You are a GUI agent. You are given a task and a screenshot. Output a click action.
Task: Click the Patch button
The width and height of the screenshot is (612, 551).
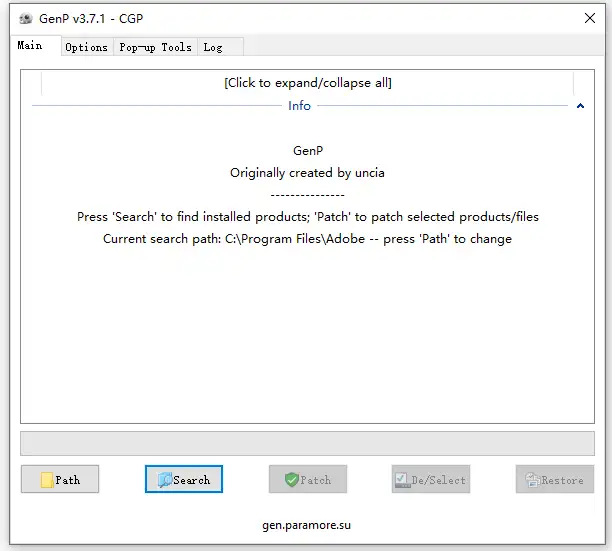click(308, 479)
